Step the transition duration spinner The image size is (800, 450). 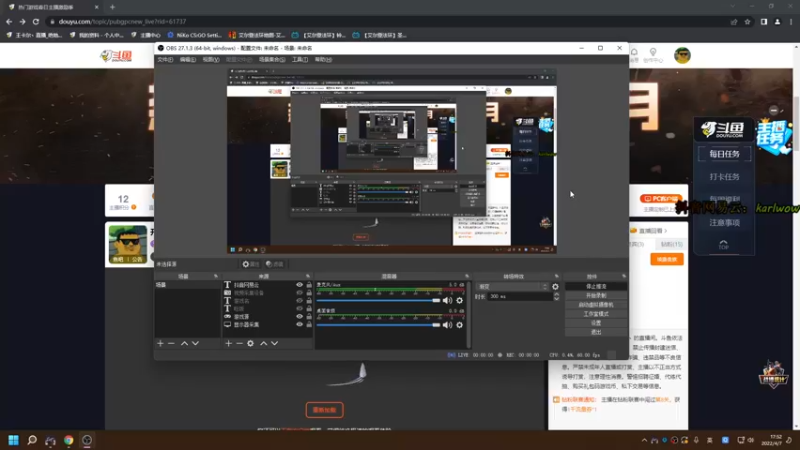[x=556, y=296]
